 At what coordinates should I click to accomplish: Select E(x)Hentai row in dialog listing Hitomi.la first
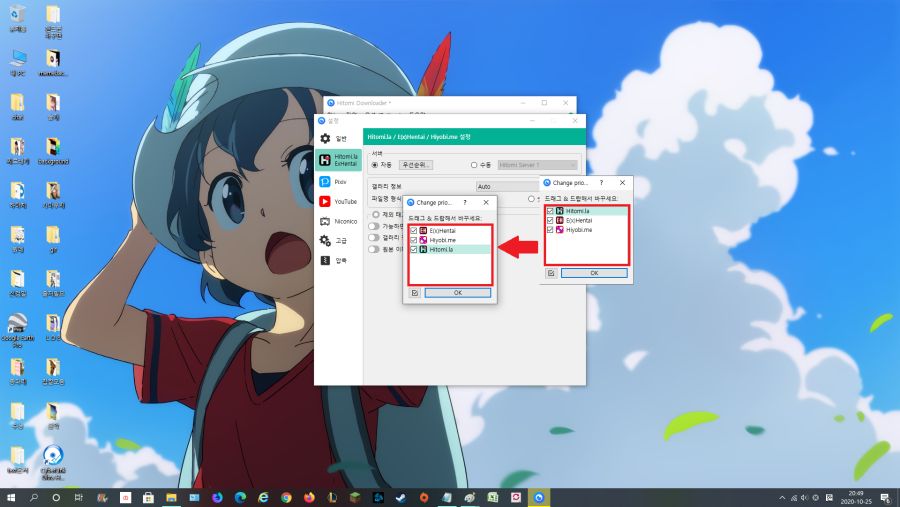pos(587,220)
